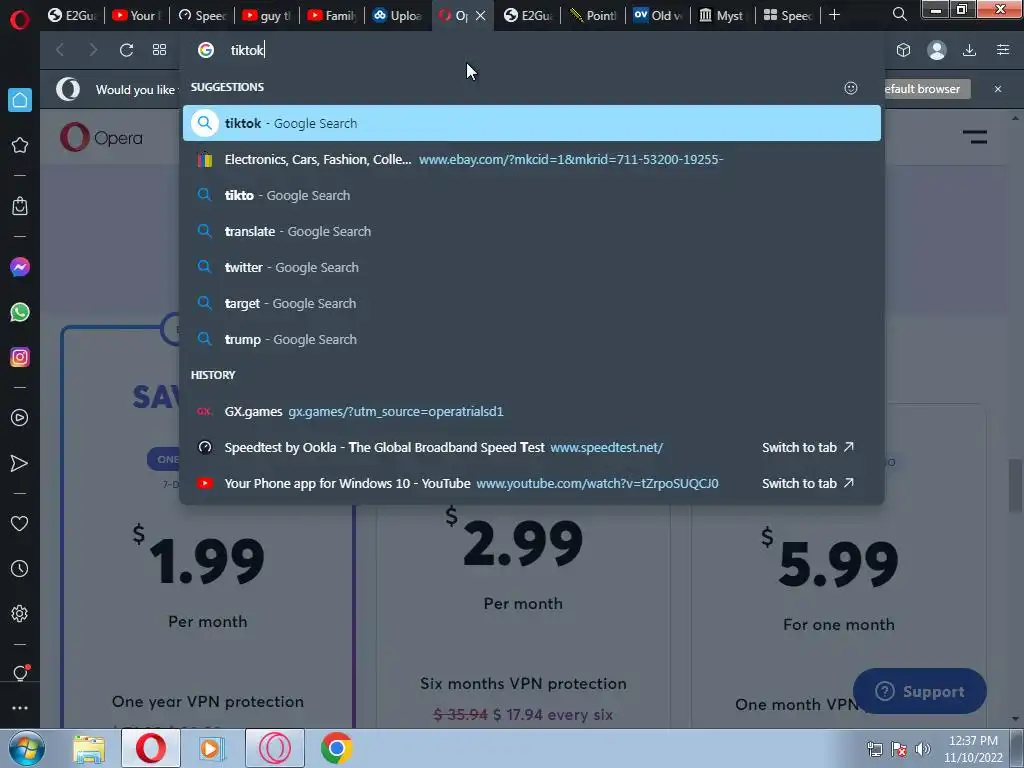Open the downloads icon
Screen dimensions: 1024x768
[970, 50]
